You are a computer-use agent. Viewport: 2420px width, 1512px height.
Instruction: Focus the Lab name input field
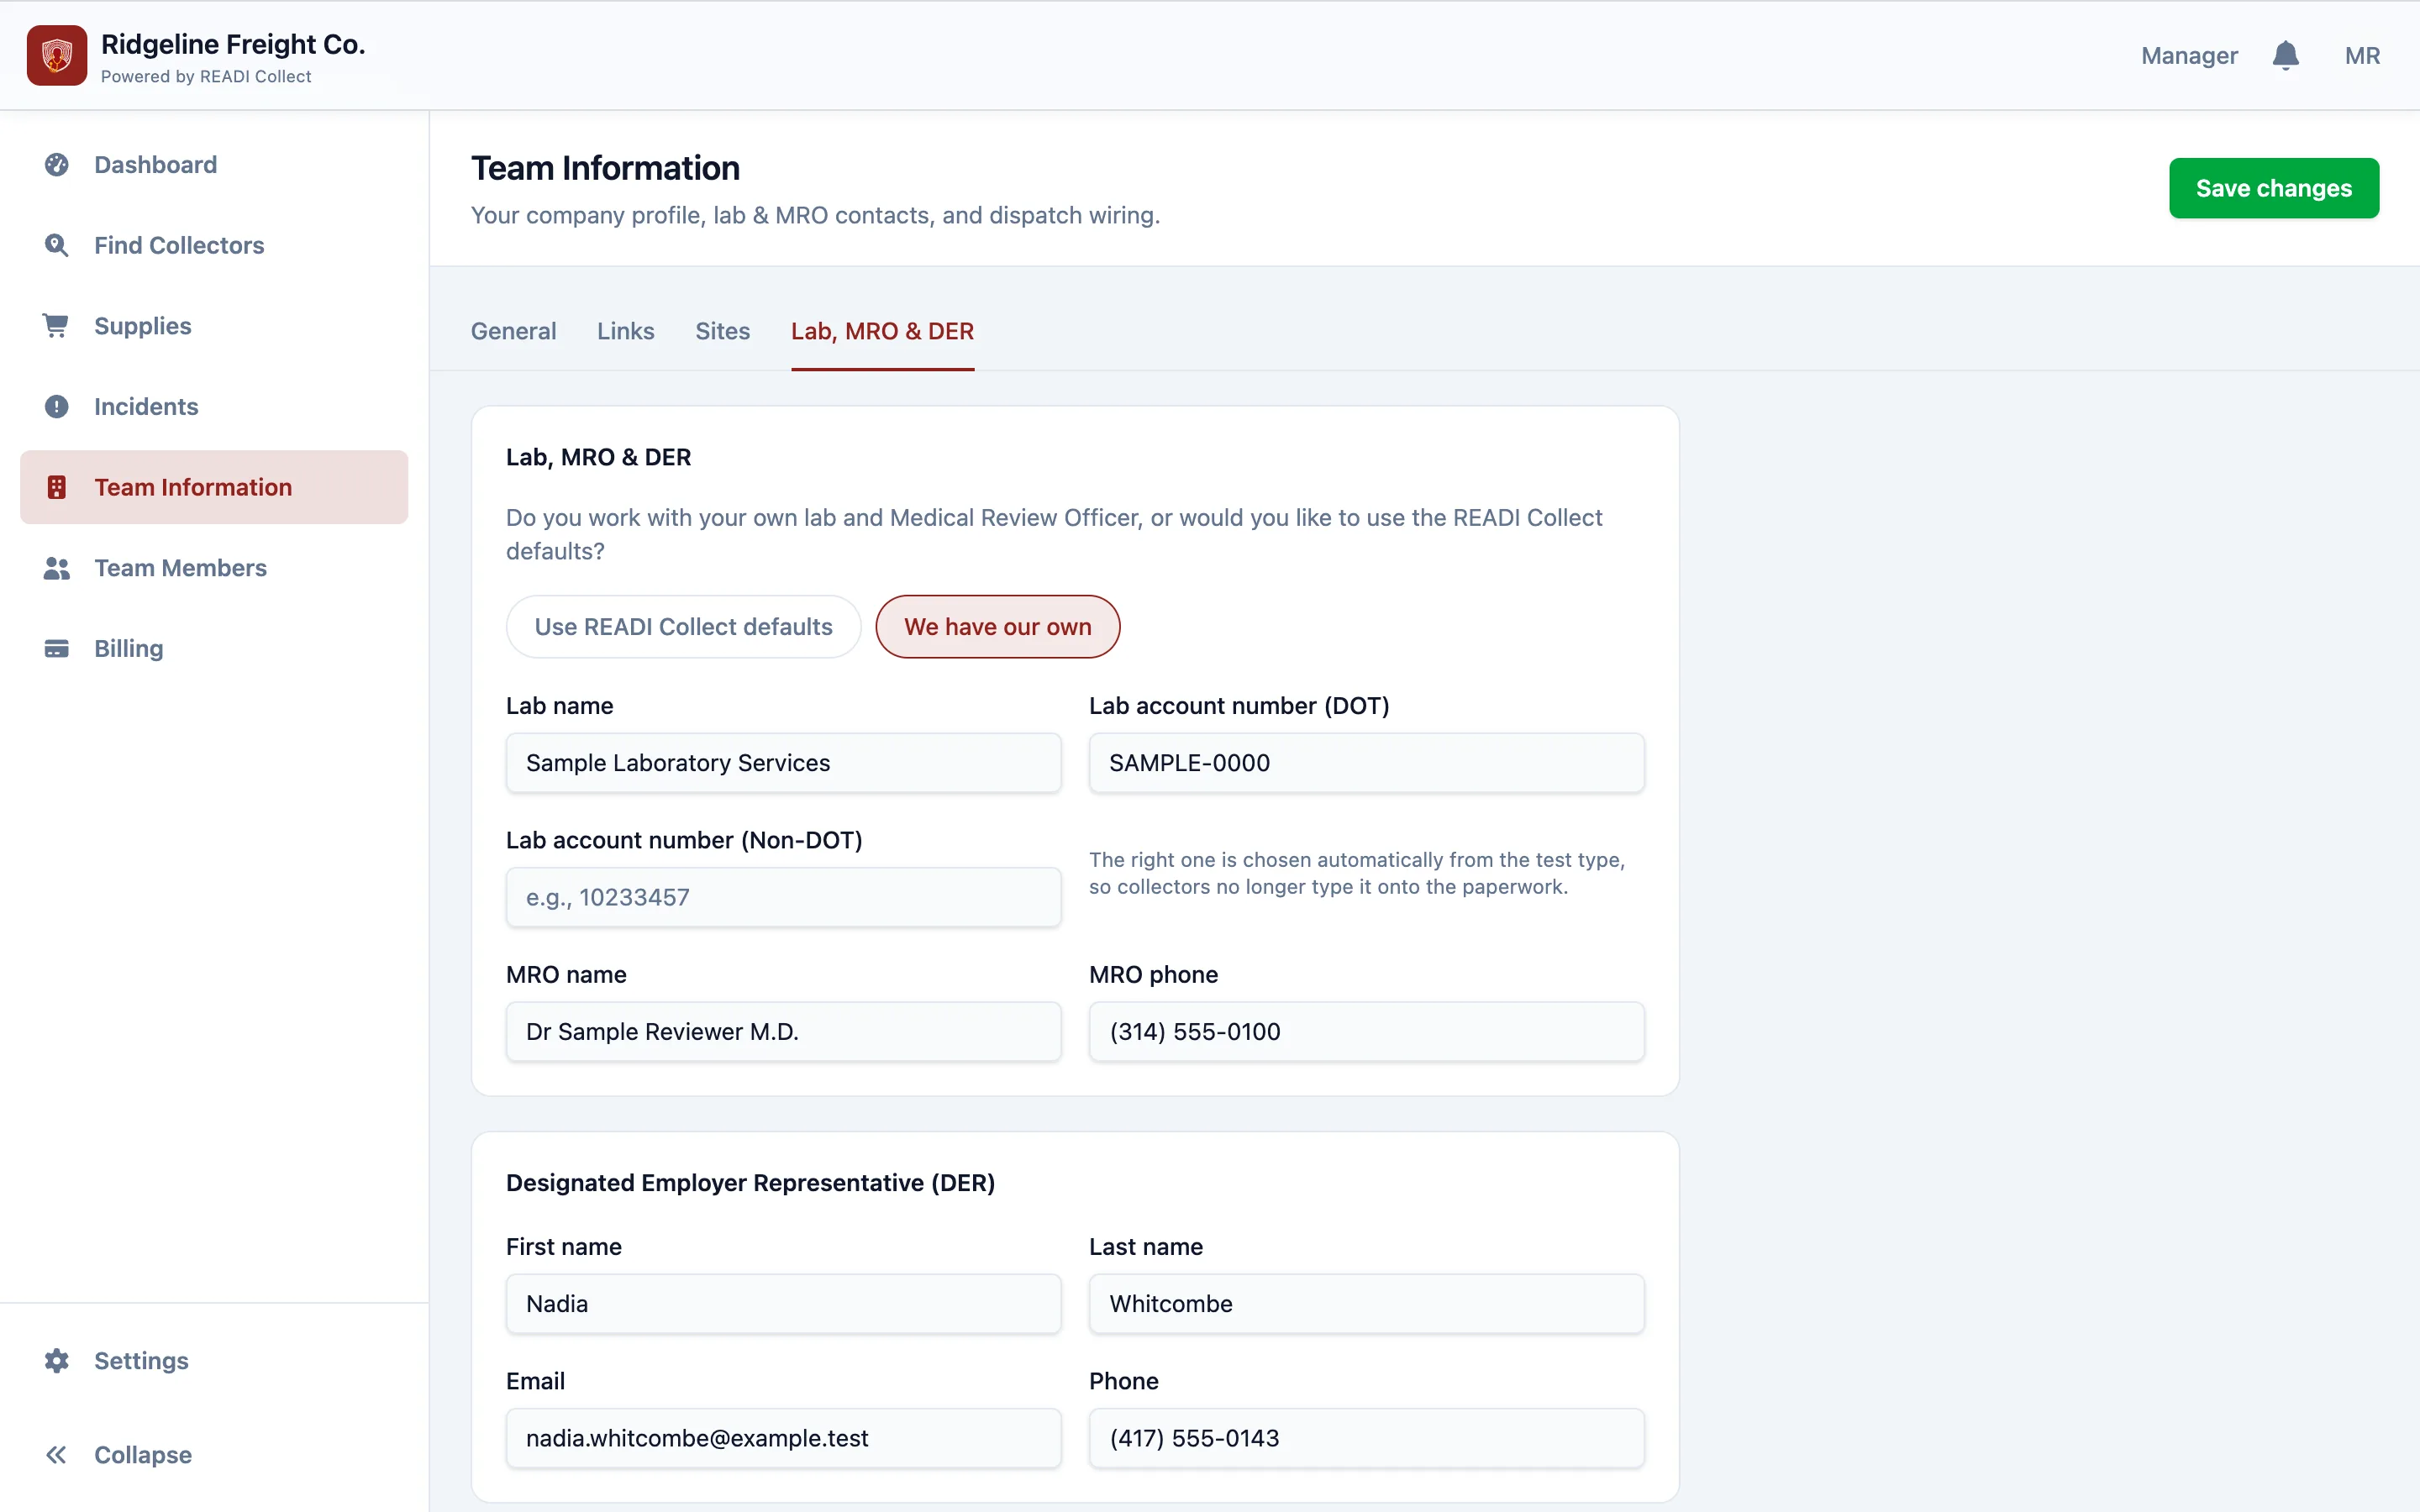pos(783,763)
